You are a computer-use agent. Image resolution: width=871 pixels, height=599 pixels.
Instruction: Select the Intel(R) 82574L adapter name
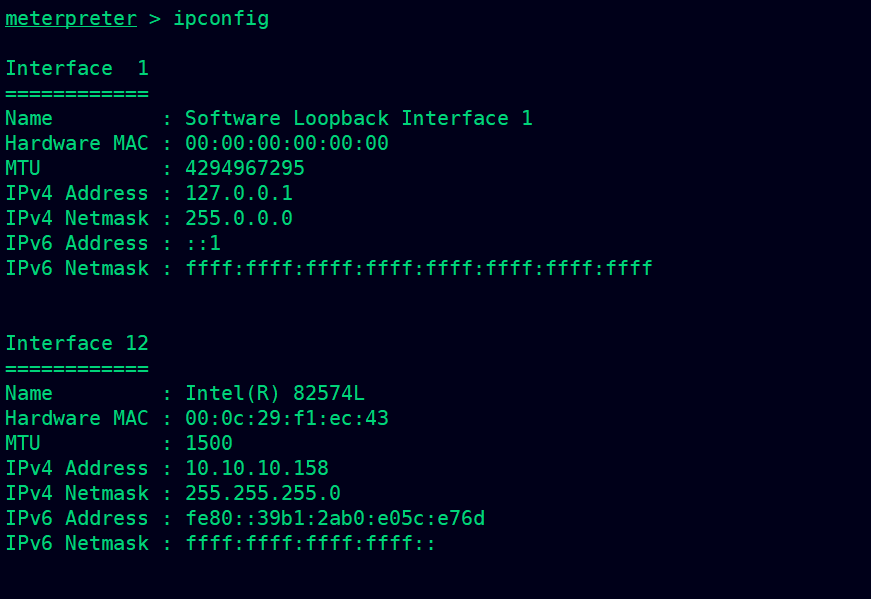pos(275,393)
